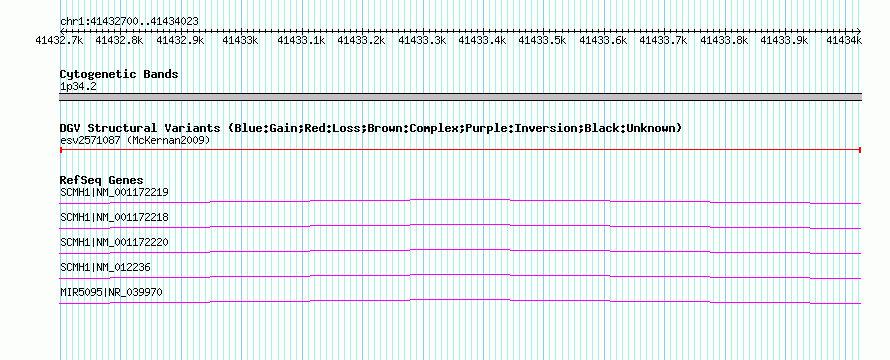This screenshot has width=890, height=360.
Task: Click the 41433.2k ruler label
Action: coord(362,40)
